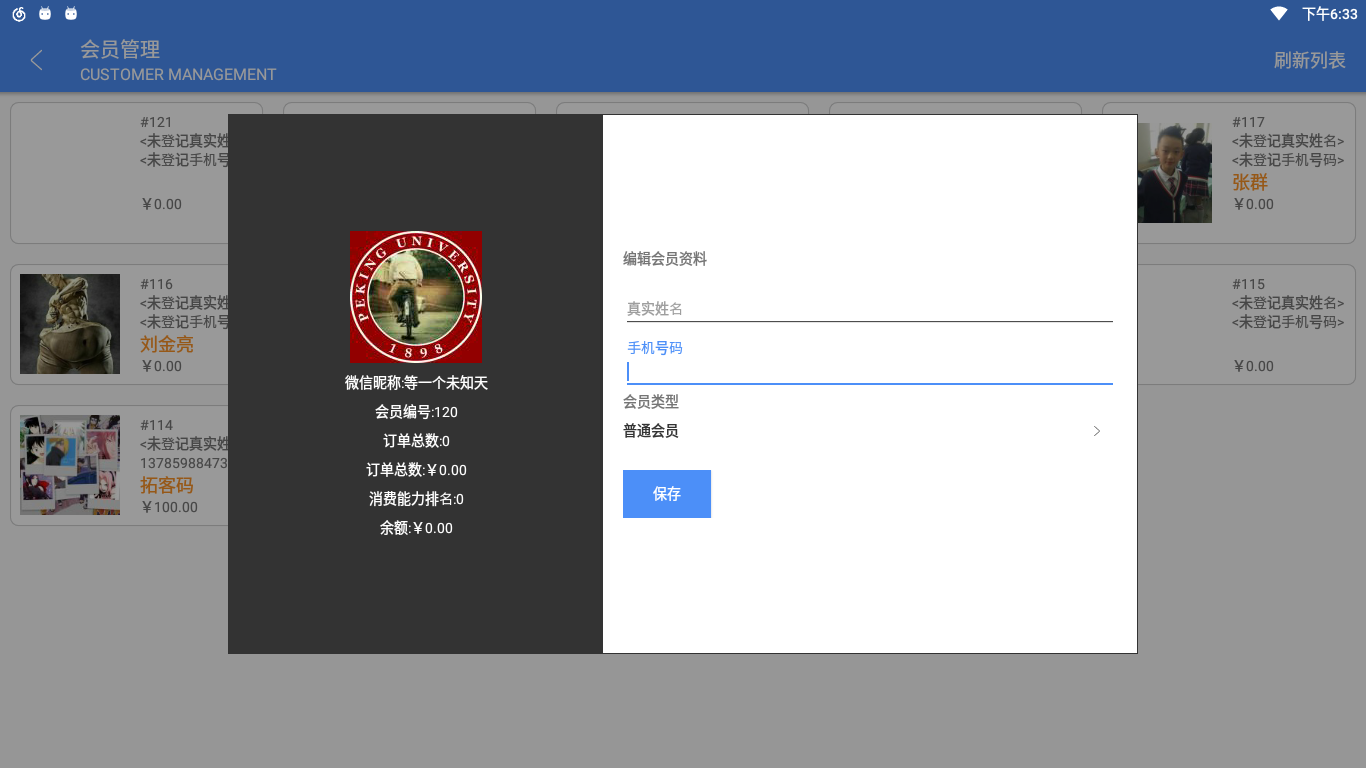
Task: Click the member name 张群
Action: click(x=1250, y=183)
